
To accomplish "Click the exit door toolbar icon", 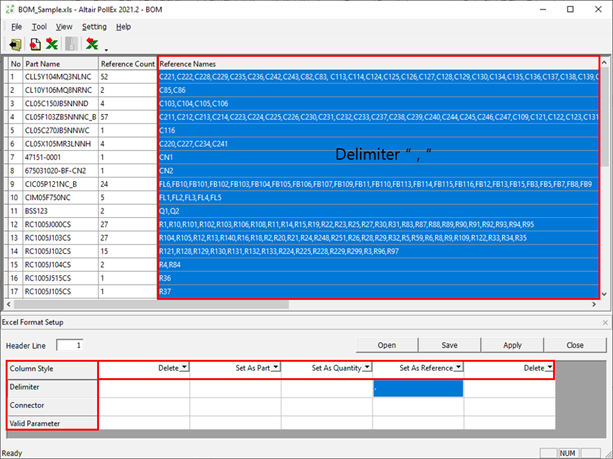I will [16, 44].
